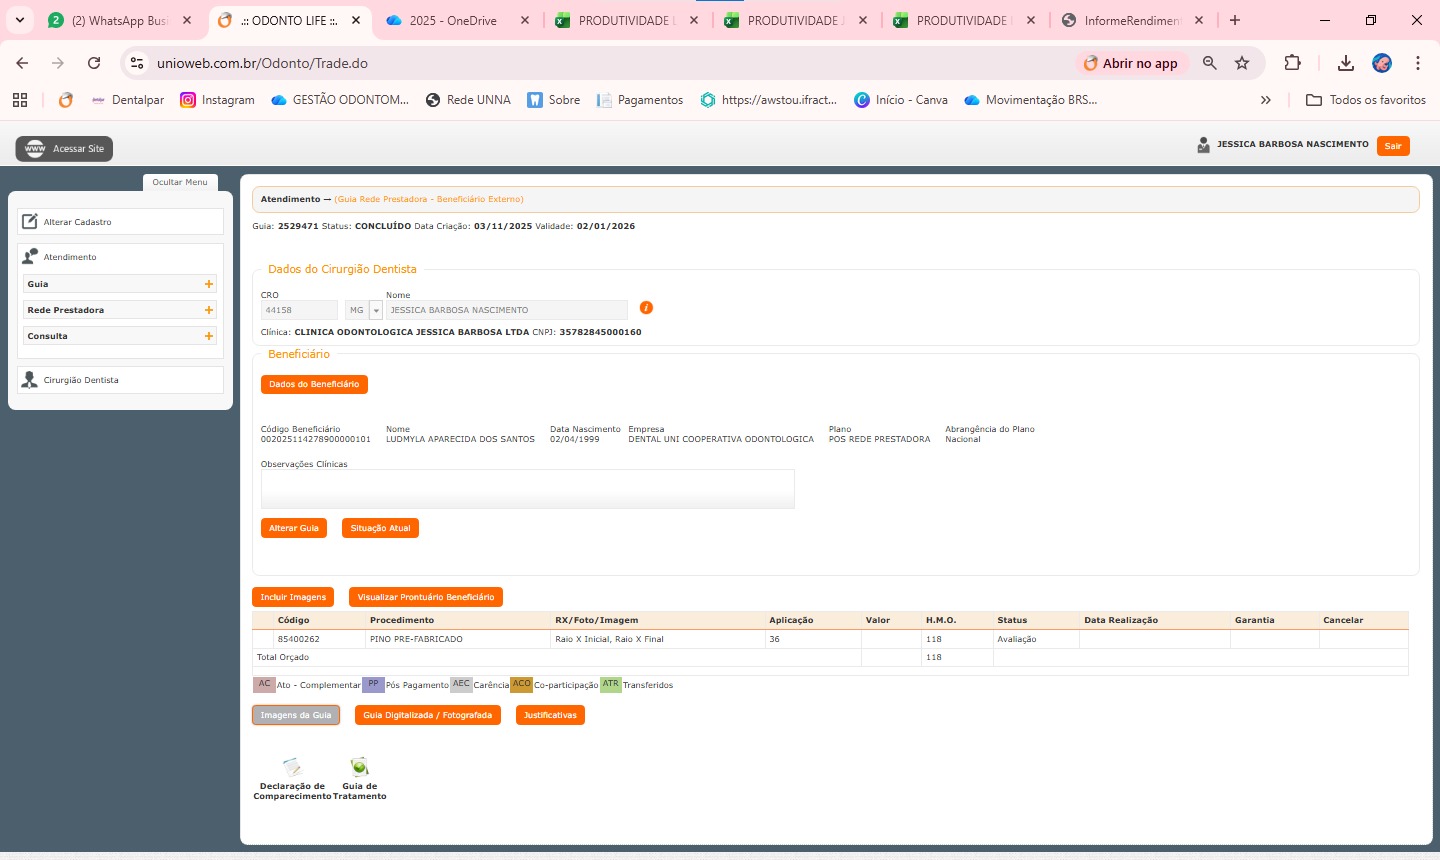Click the Dados do Beneficiário button

click(314, 384)
